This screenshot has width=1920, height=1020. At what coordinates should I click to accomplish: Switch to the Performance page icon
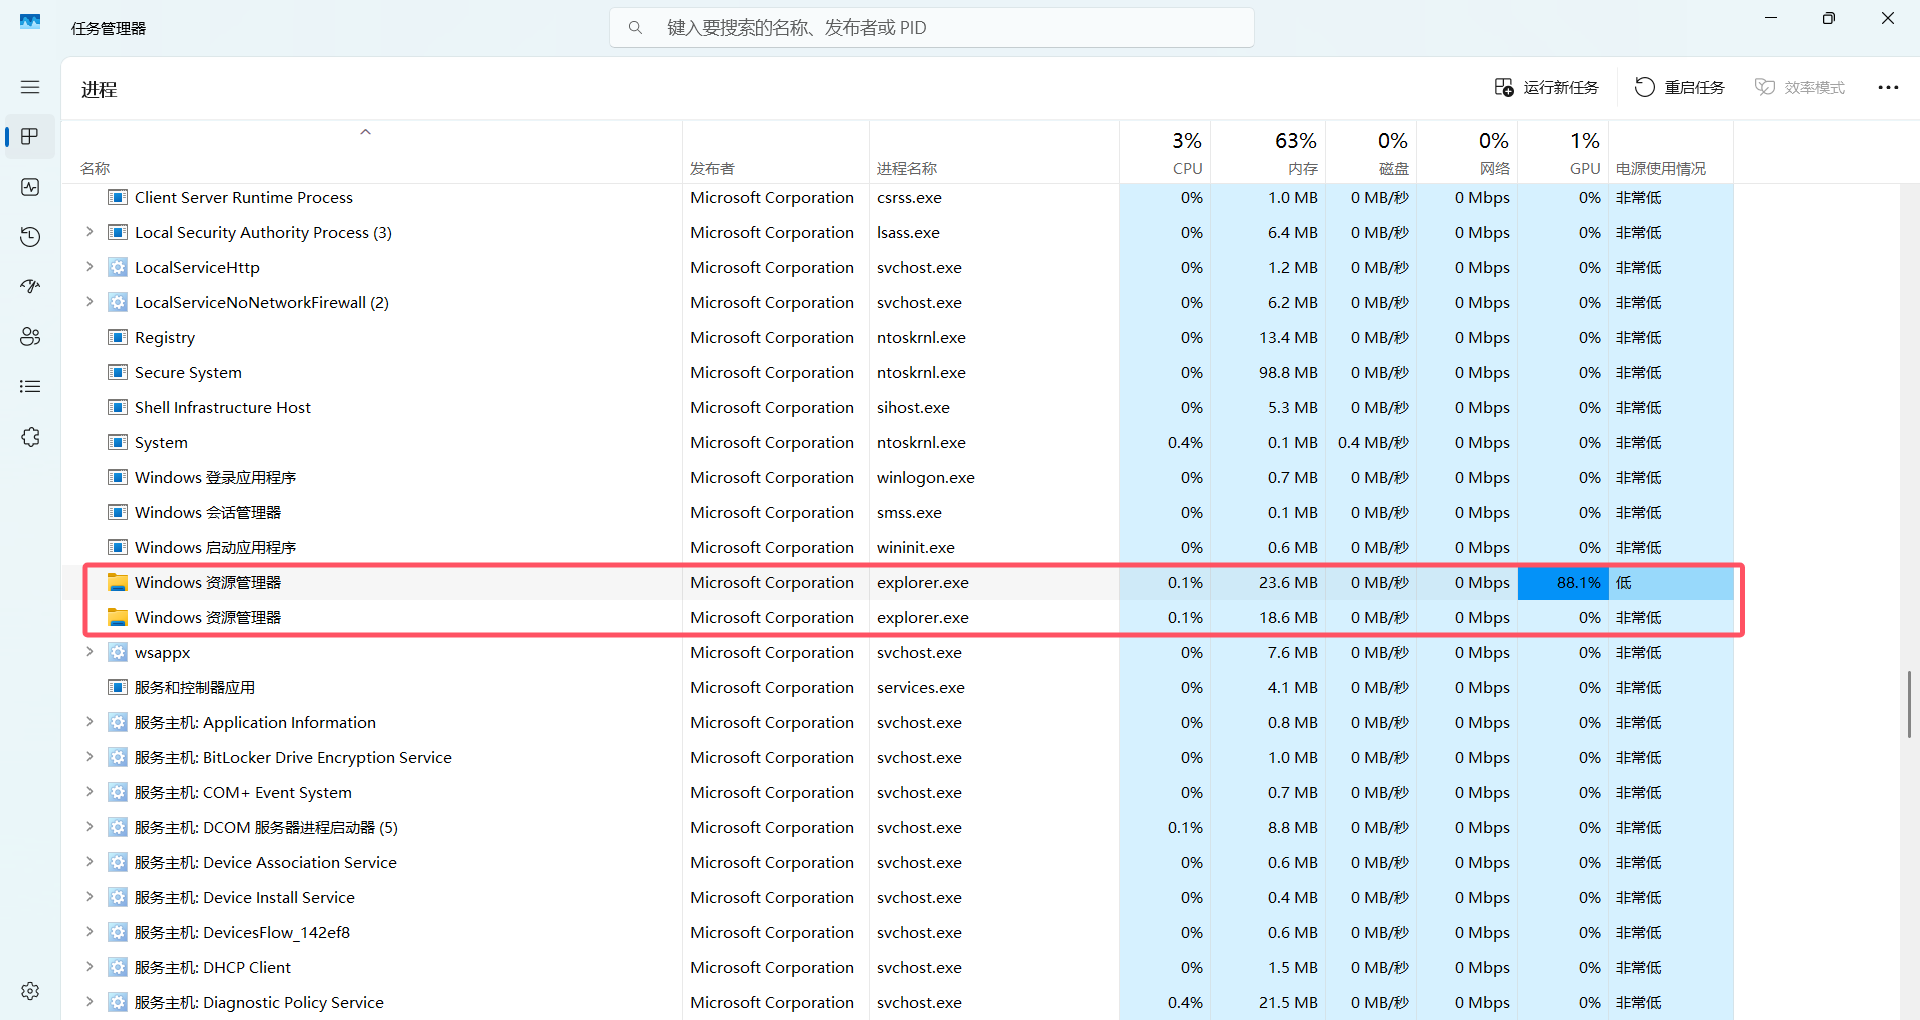pyautogui.click(x=30, y=187)
